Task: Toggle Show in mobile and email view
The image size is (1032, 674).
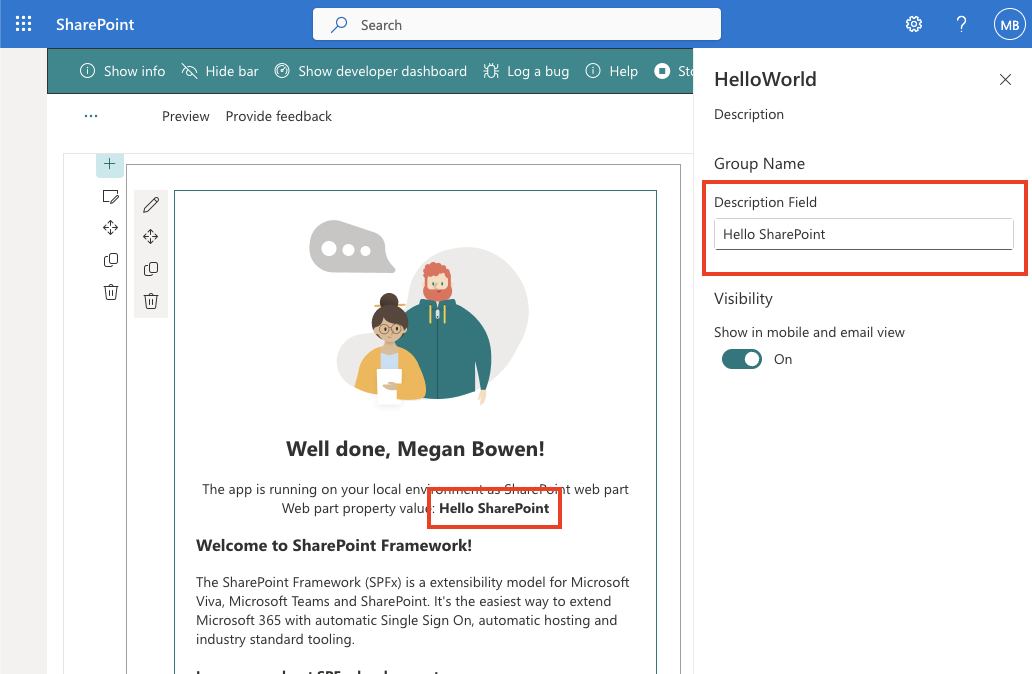Action: (x=742, y=359)
